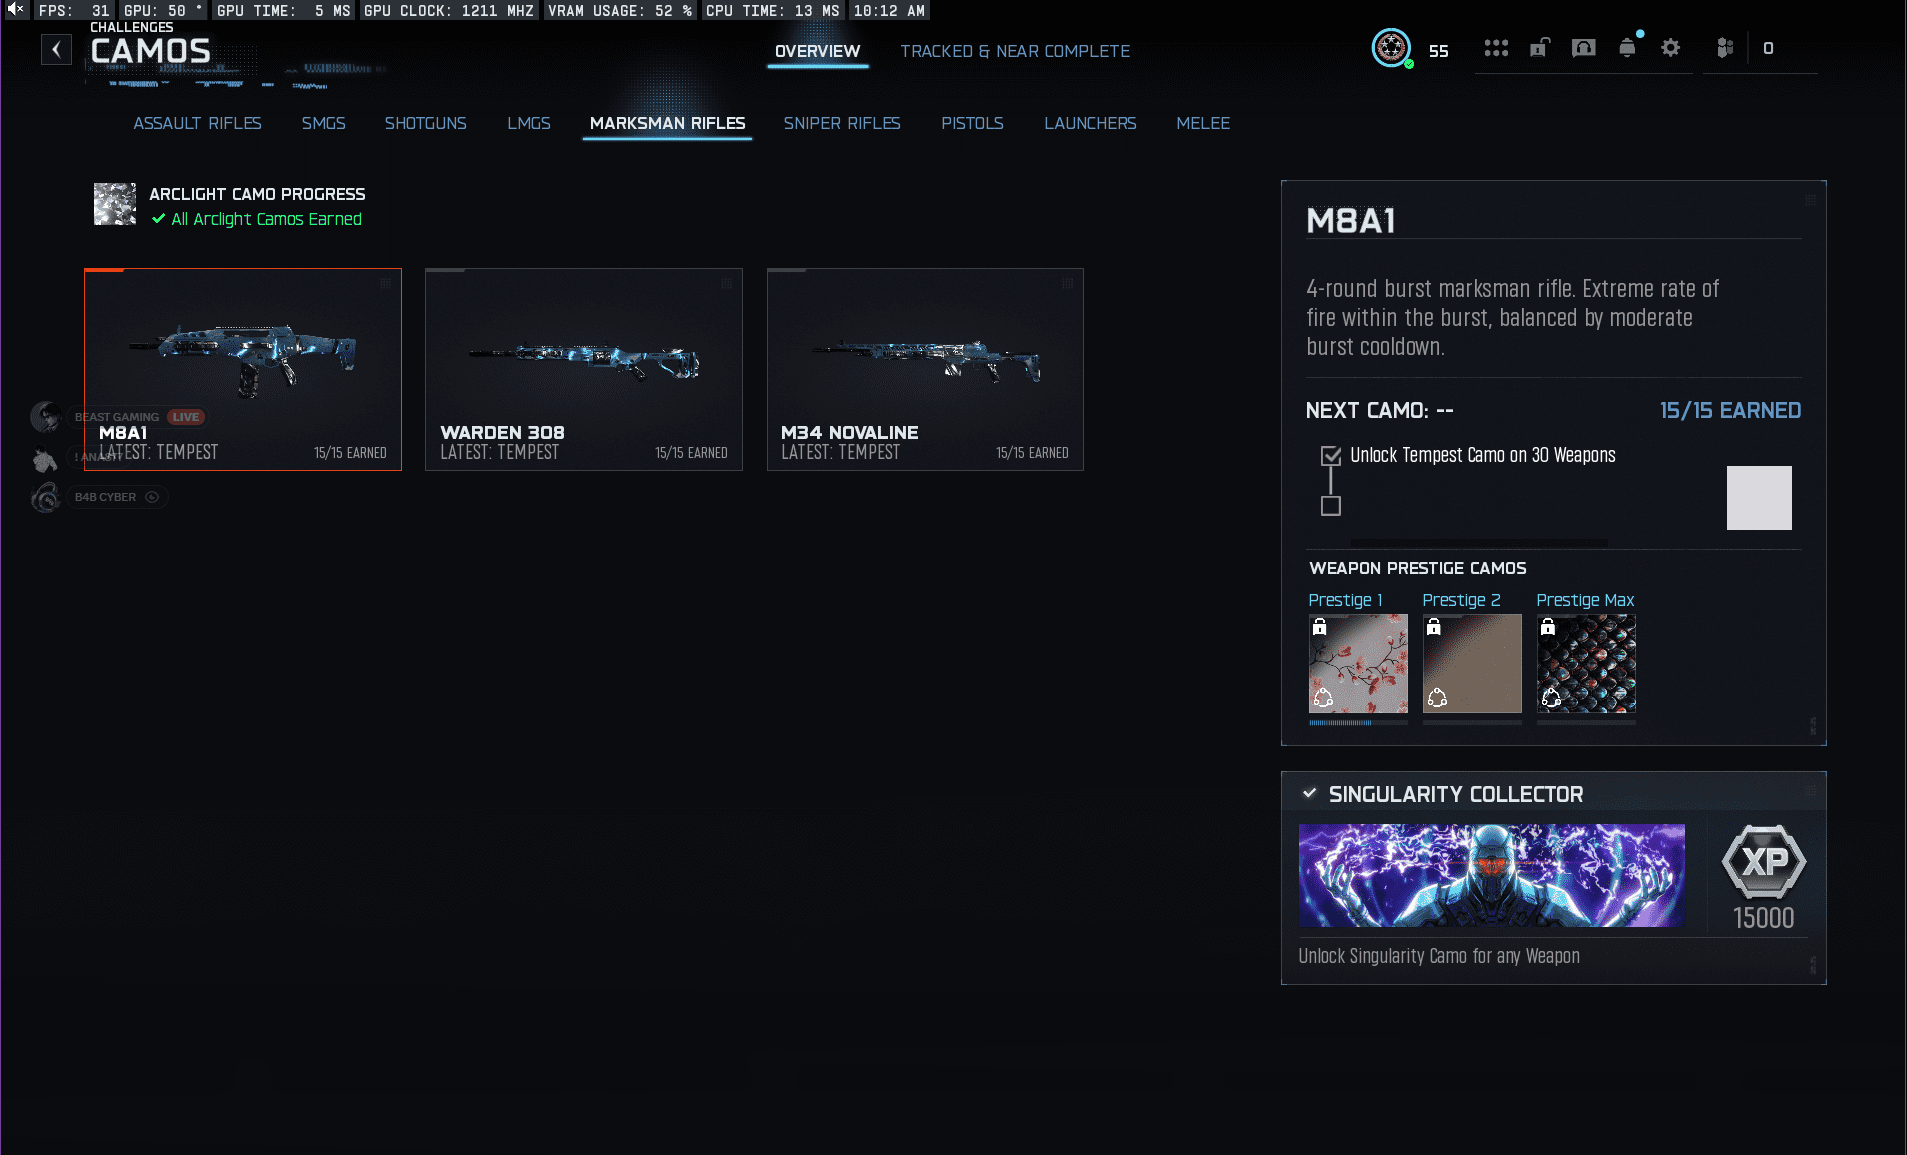This screenshot has height=1155, width=1907.
Task: Click the Prestige 1 floral camo thumbnail
Action: point(1358,663)
